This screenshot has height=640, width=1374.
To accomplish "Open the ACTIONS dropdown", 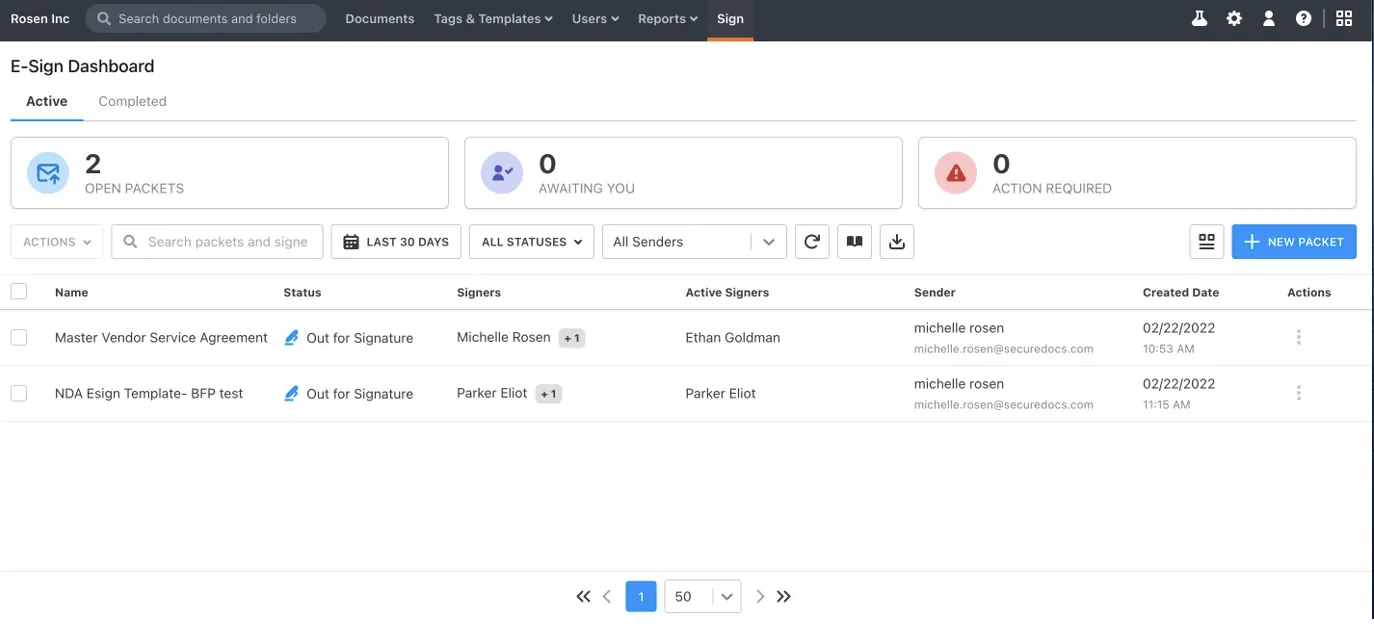I will click(57, 242).
